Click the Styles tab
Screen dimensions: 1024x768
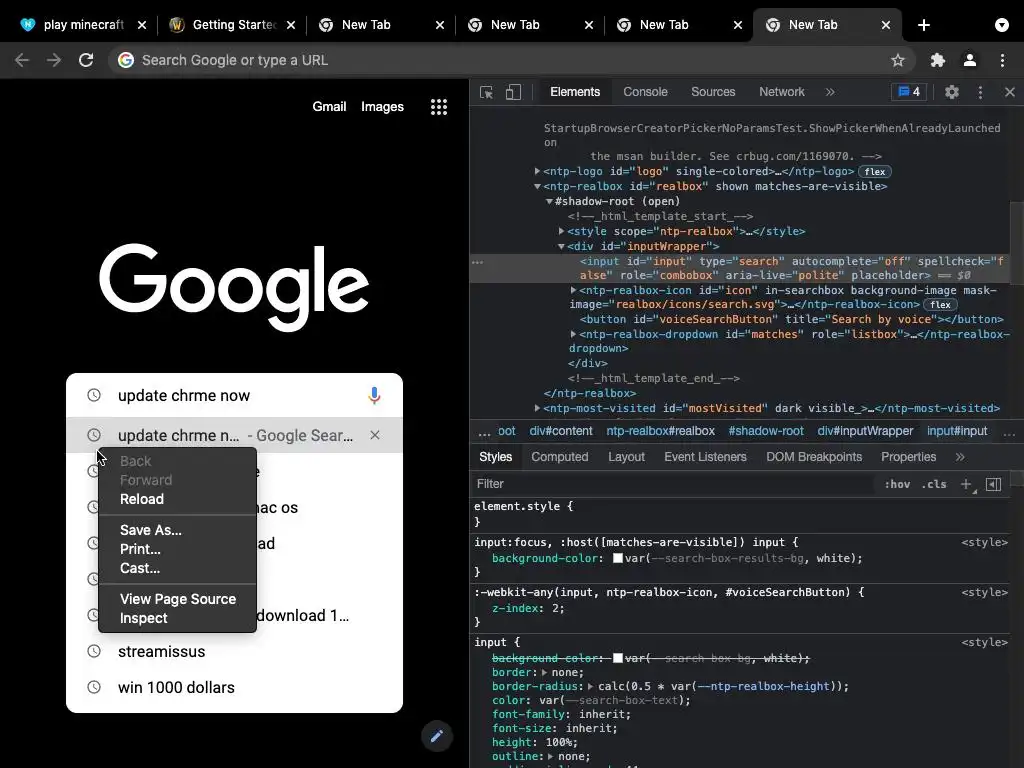[496, 457]
